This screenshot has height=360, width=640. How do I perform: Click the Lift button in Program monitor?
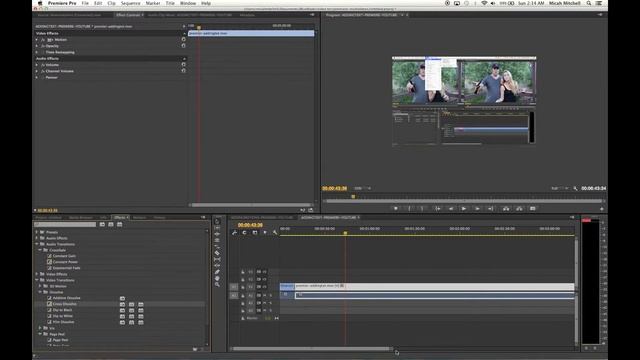coord(506,209)
